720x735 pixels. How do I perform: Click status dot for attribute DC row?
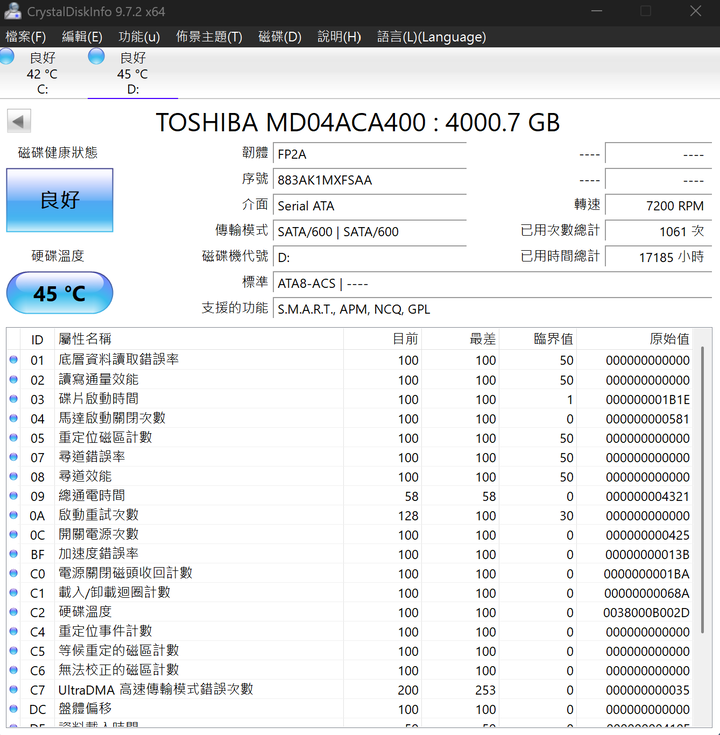[x=14, y=709]
